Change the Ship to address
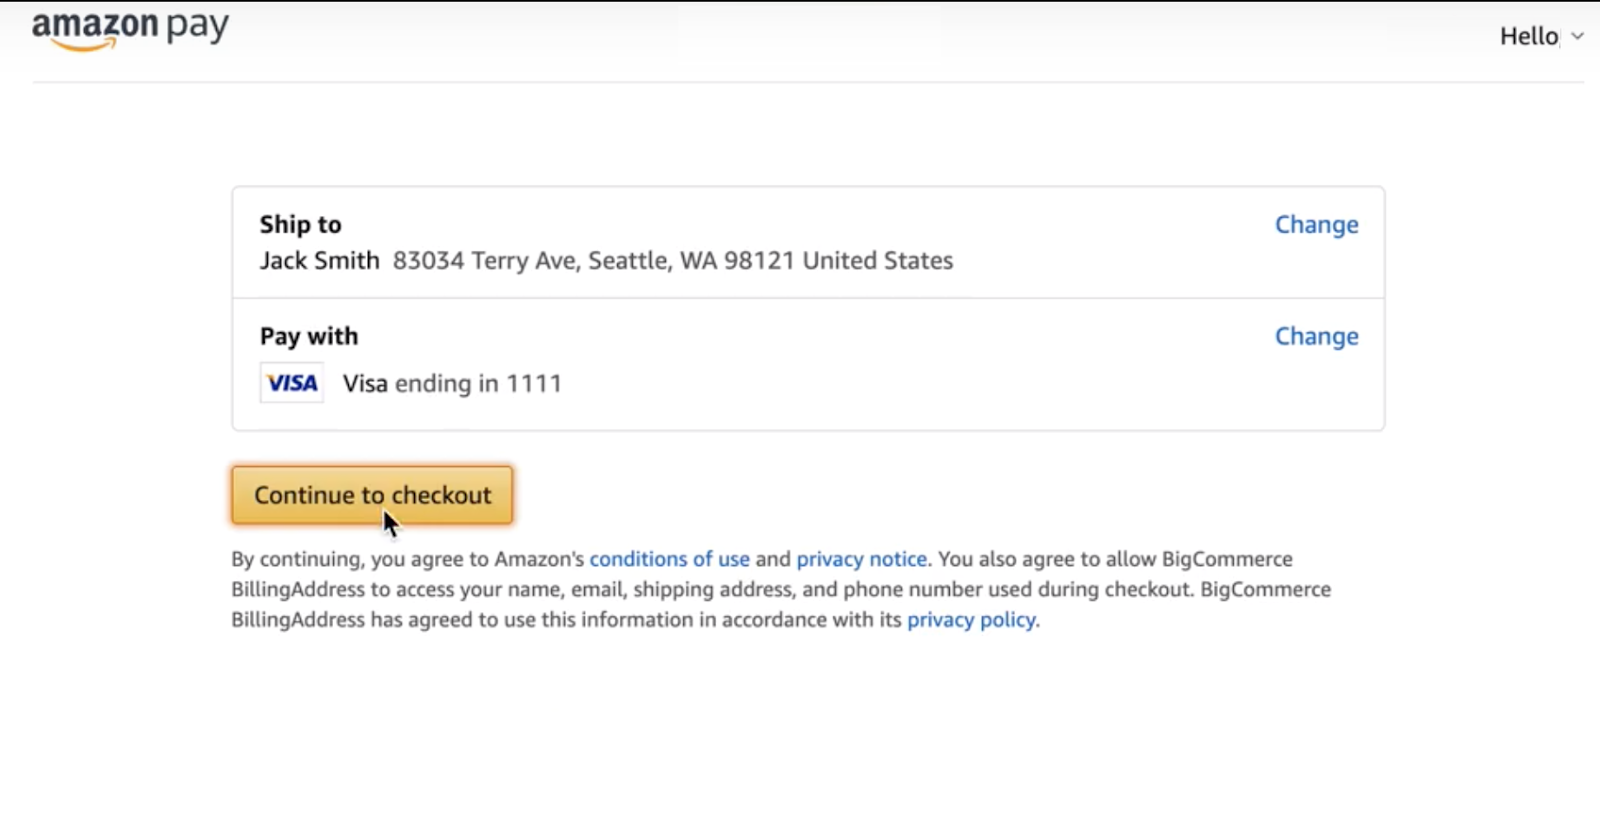The width and height of the screenshot is (1600, 832). [1316, 224]
